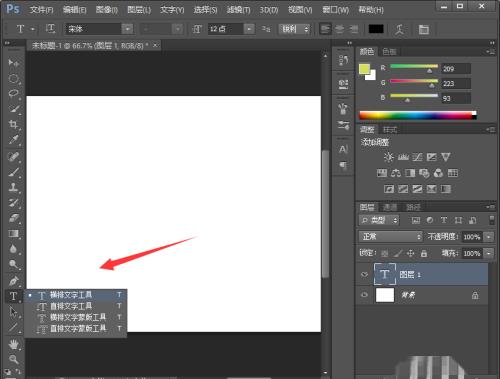Image resolution: width=500 pixels, height=379 pixels.
Task: Click the warp text icon
Action: [400, 29]
